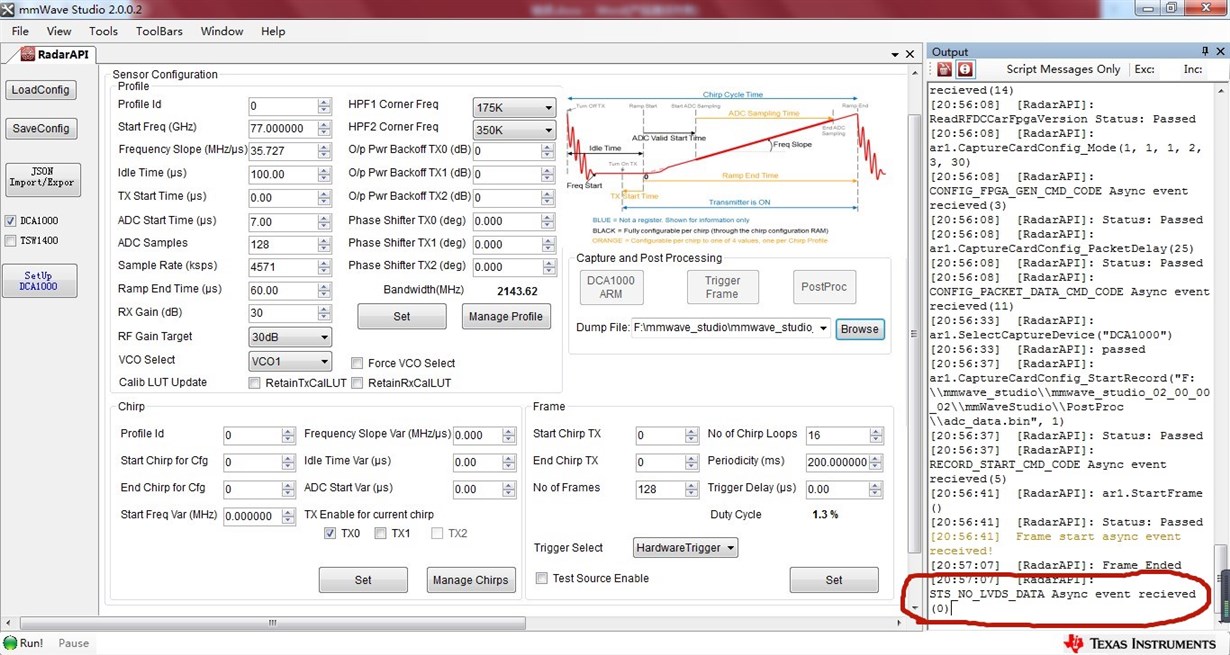Screen dimensions: 1230x655
Task: Enable TX1 for current chirp
Action: coord(381,534)
